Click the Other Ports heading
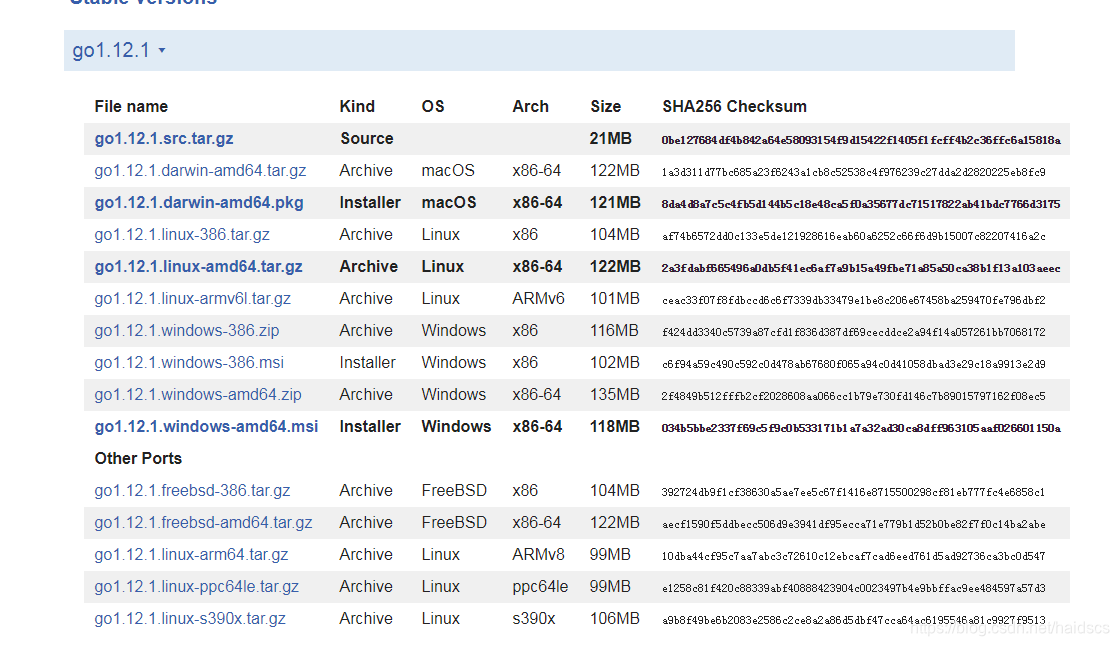Image resolution: width=1119 pixels, height=646 pixels. [138, 458]
